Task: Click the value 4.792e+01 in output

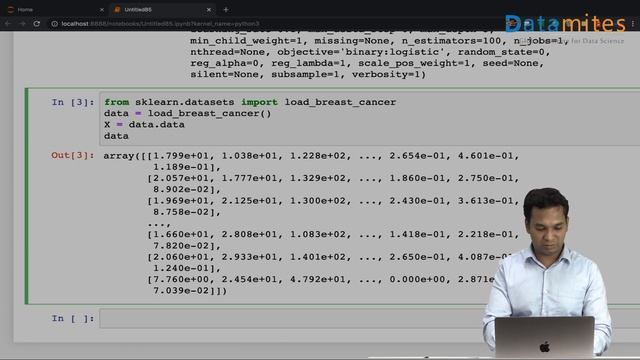Action: coord(318,280)
